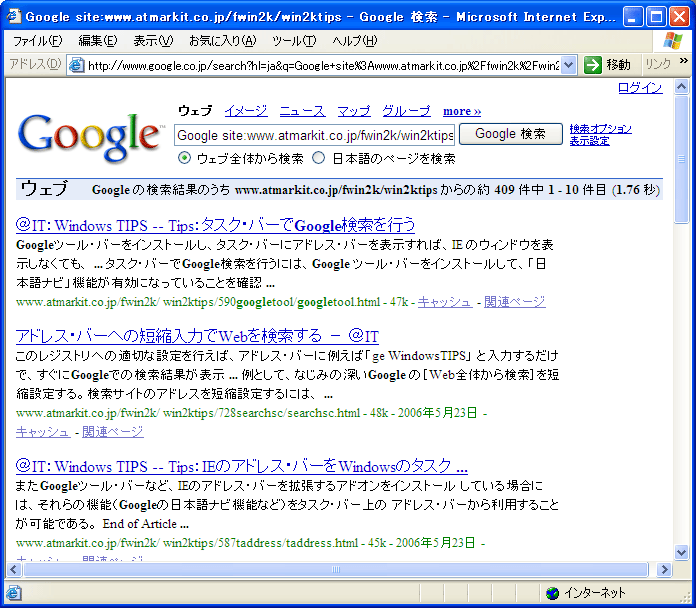Click the Google 検索 button
Viewport: 696px width, 608px height.
point(510,134)
